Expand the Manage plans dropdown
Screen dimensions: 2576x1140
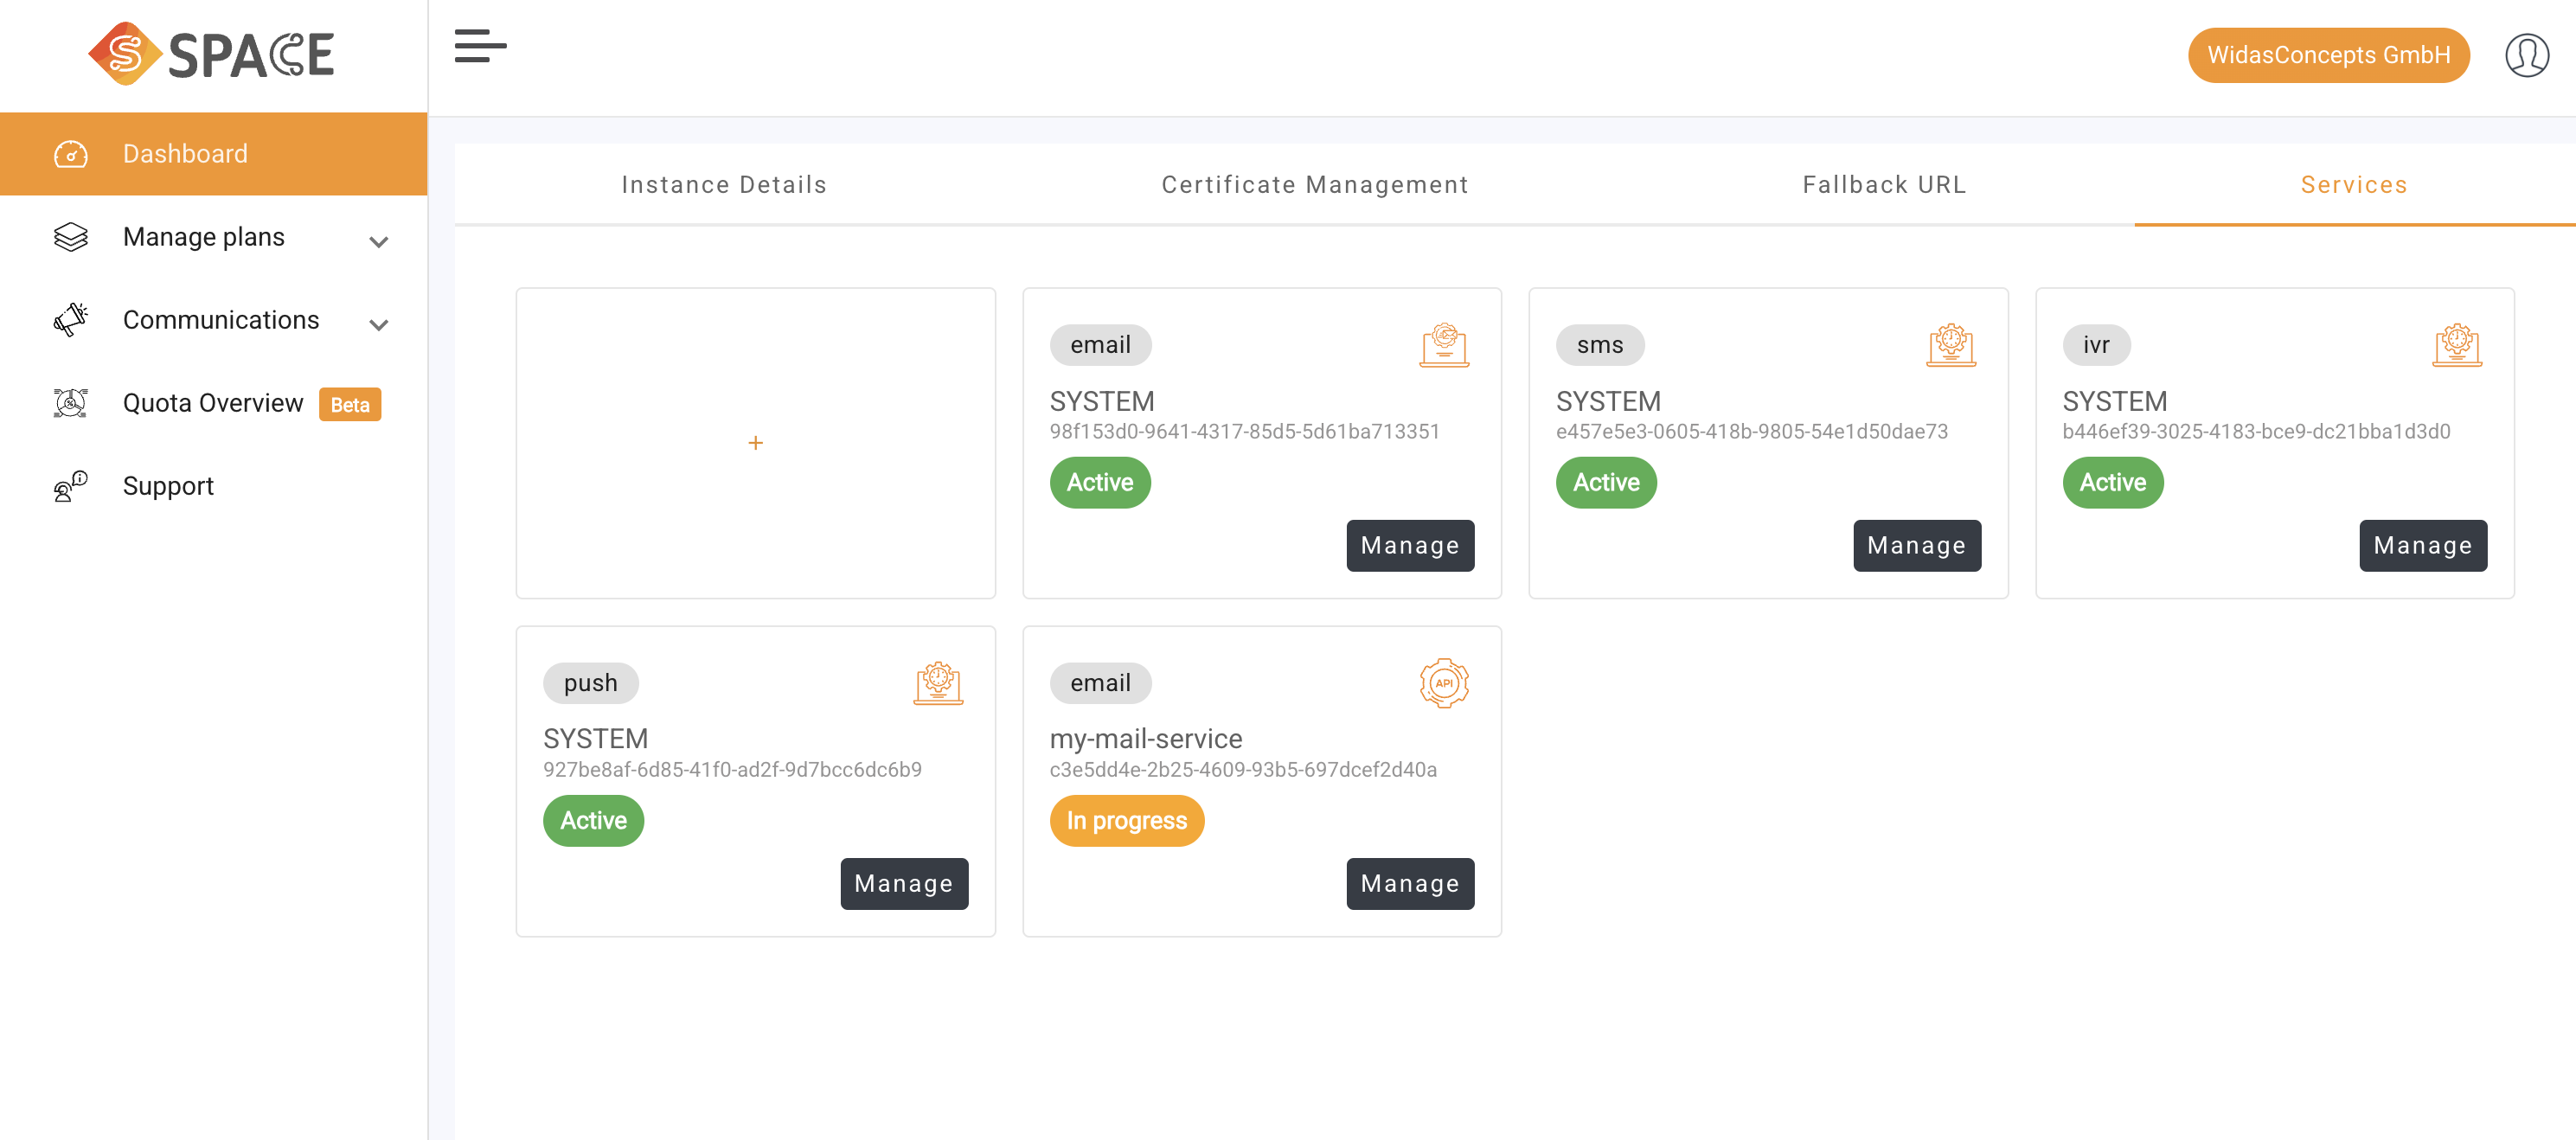[378, 241]
